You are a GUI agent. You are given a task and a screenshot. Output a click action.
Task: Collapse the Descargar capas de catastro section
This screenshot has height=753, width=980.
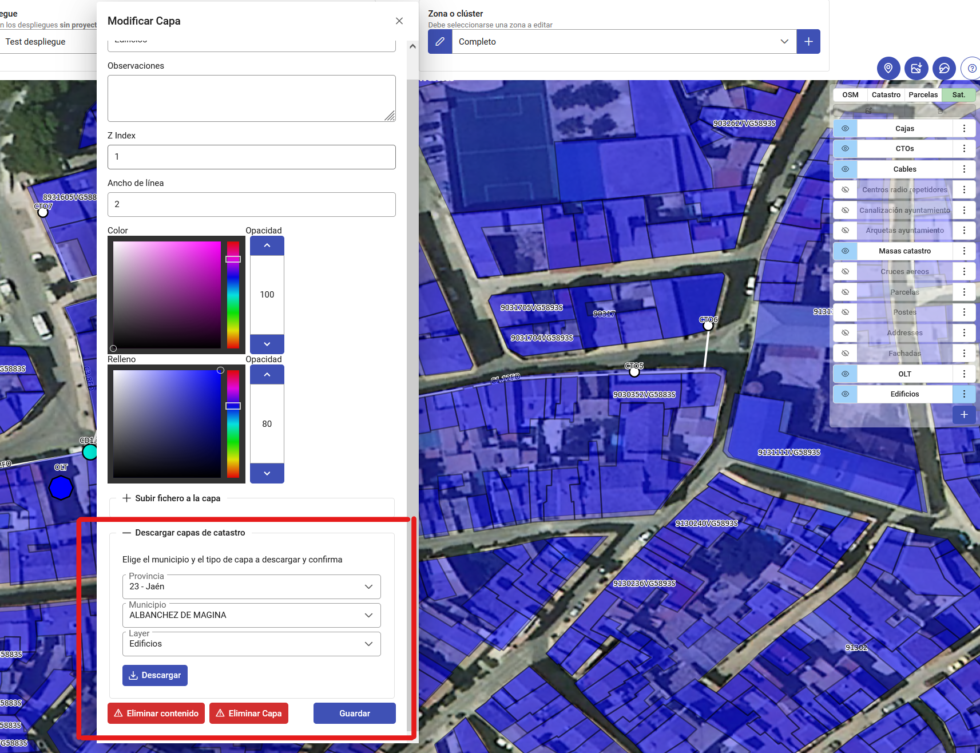(127, 531)
